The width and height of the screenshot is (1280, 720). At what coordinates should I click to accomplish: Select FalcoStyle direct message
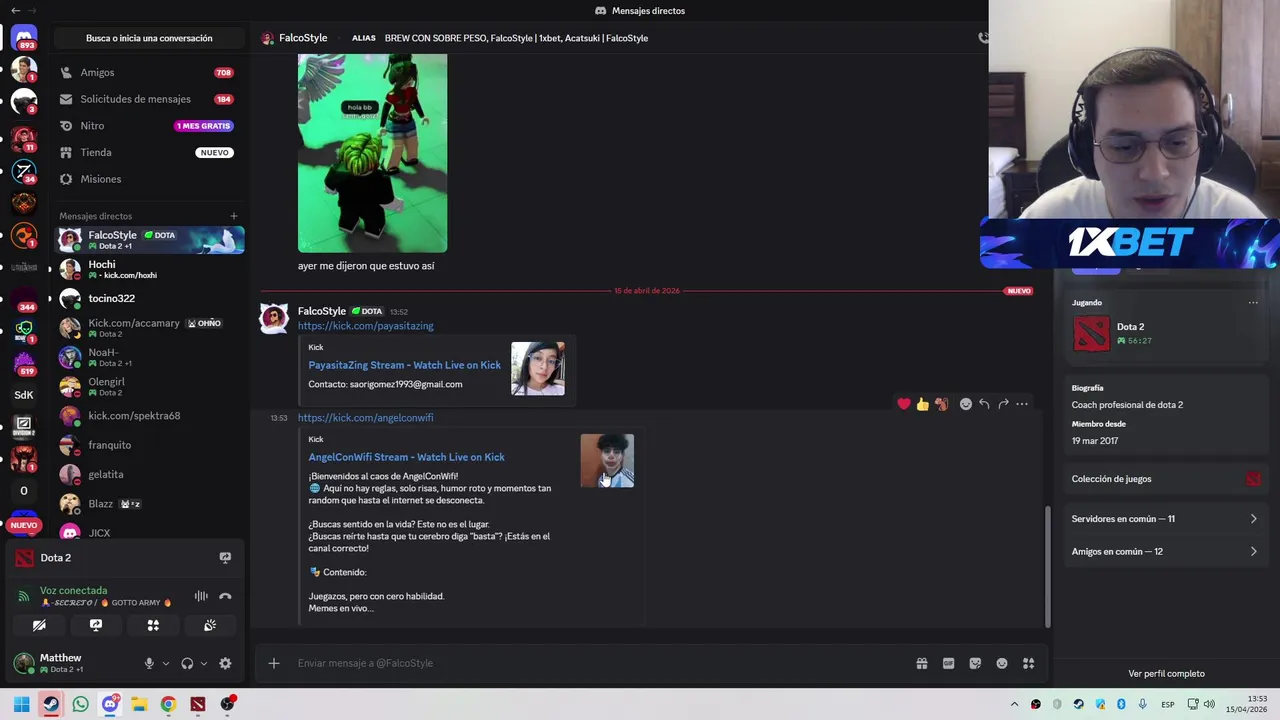[x=149, y=240]
